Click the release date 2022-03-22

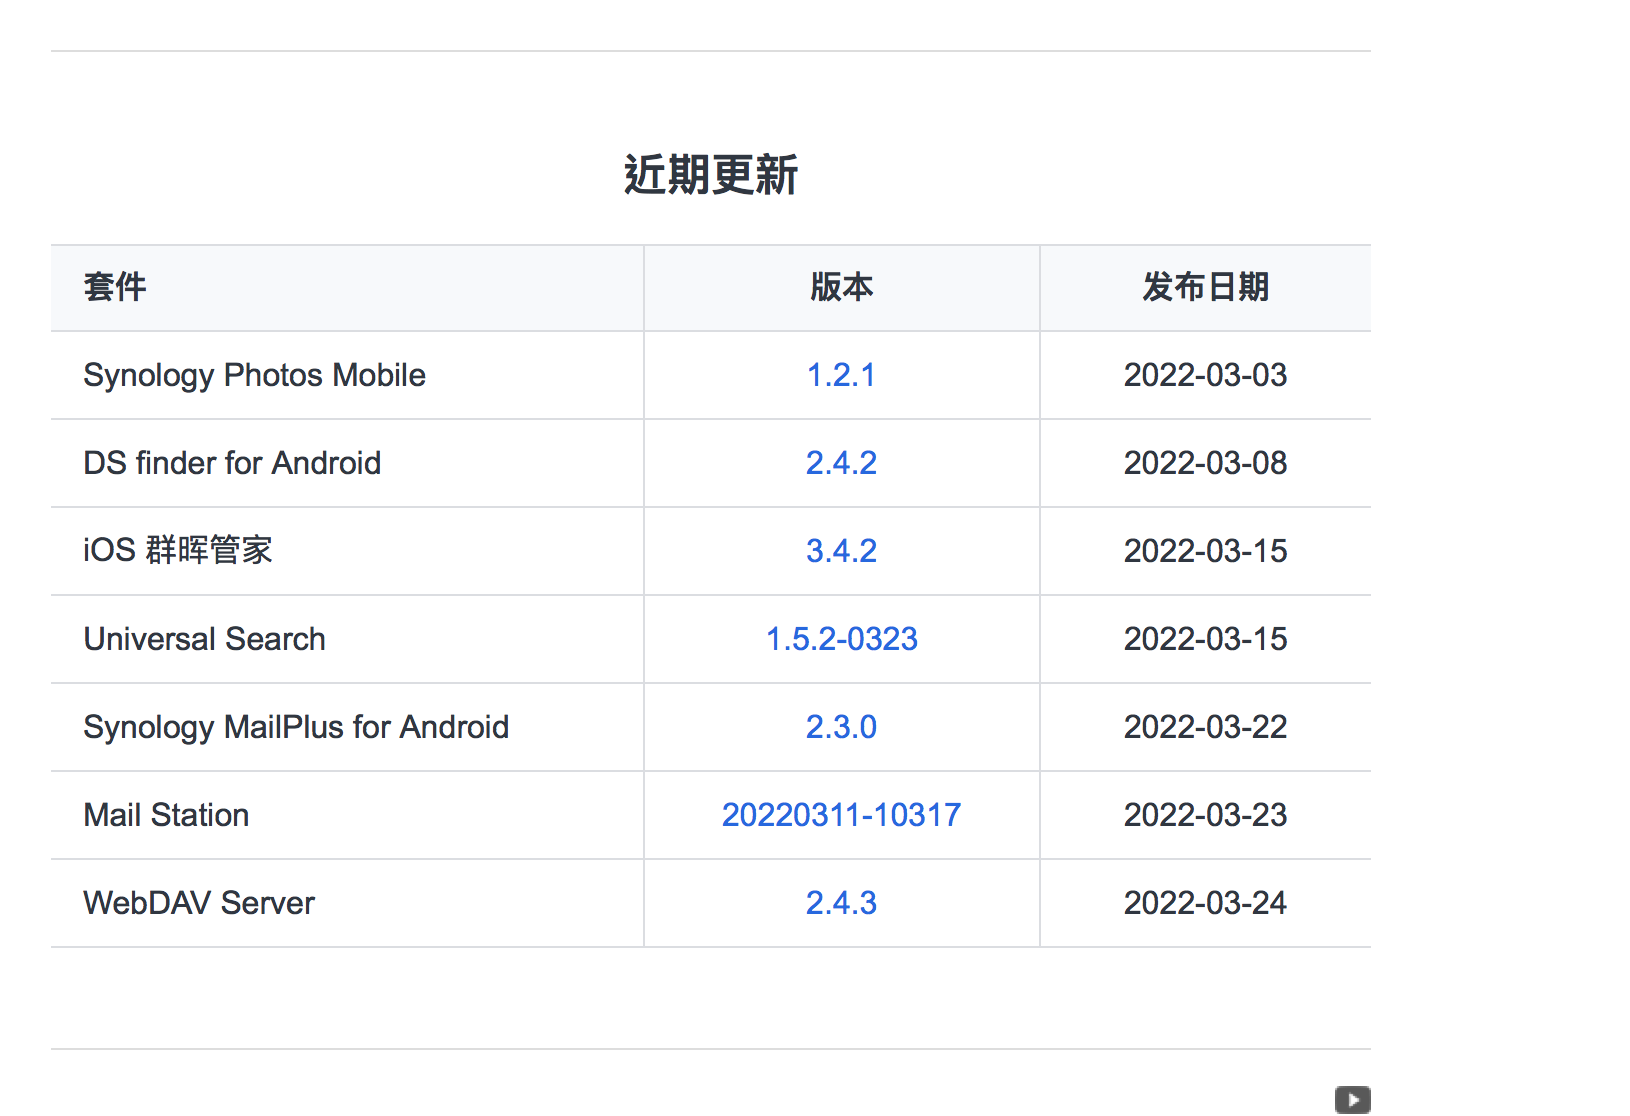pyautogui.click(x=1205, y=727)
